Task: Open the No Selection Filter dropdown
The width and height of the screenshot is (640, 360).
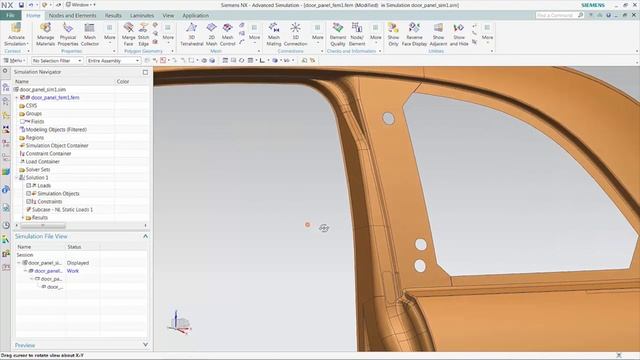Action: (x=57, y=60)
